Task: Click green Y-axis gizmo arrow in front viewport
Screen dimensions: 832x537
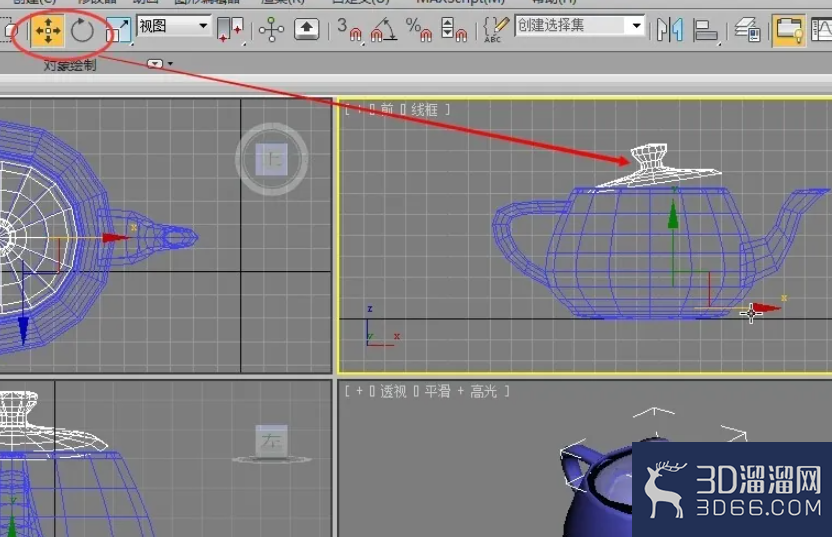Action: click(673, 215)
